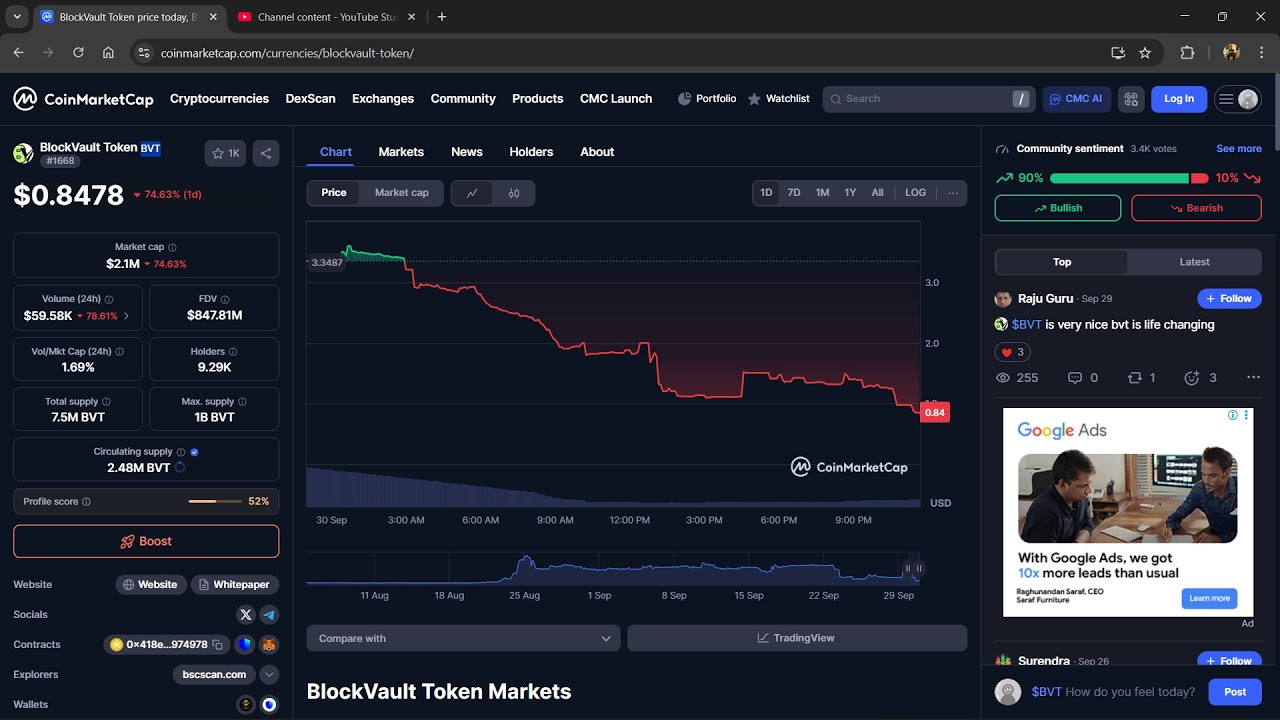Switch to Holders tab

tap(531, 152)
